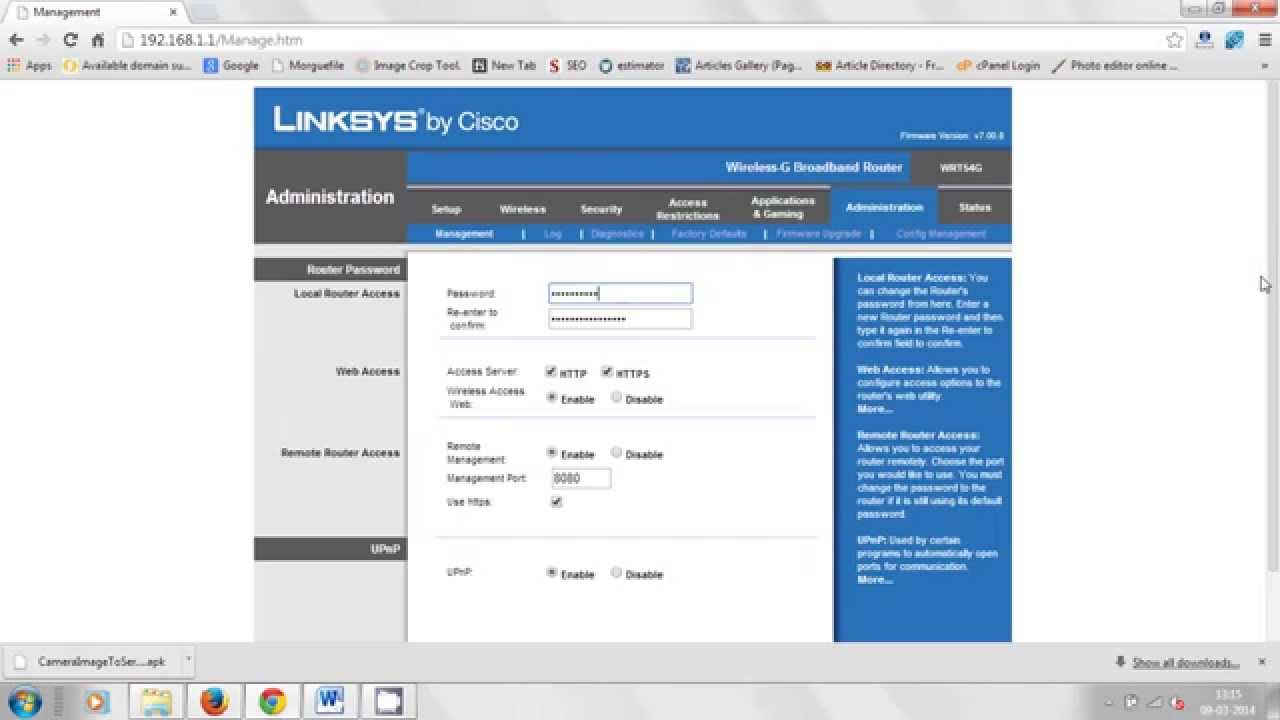Click the browser forward arrow
Image resolution: width=1280 pixels, height=720 pixels.
(x=43, y=40)
